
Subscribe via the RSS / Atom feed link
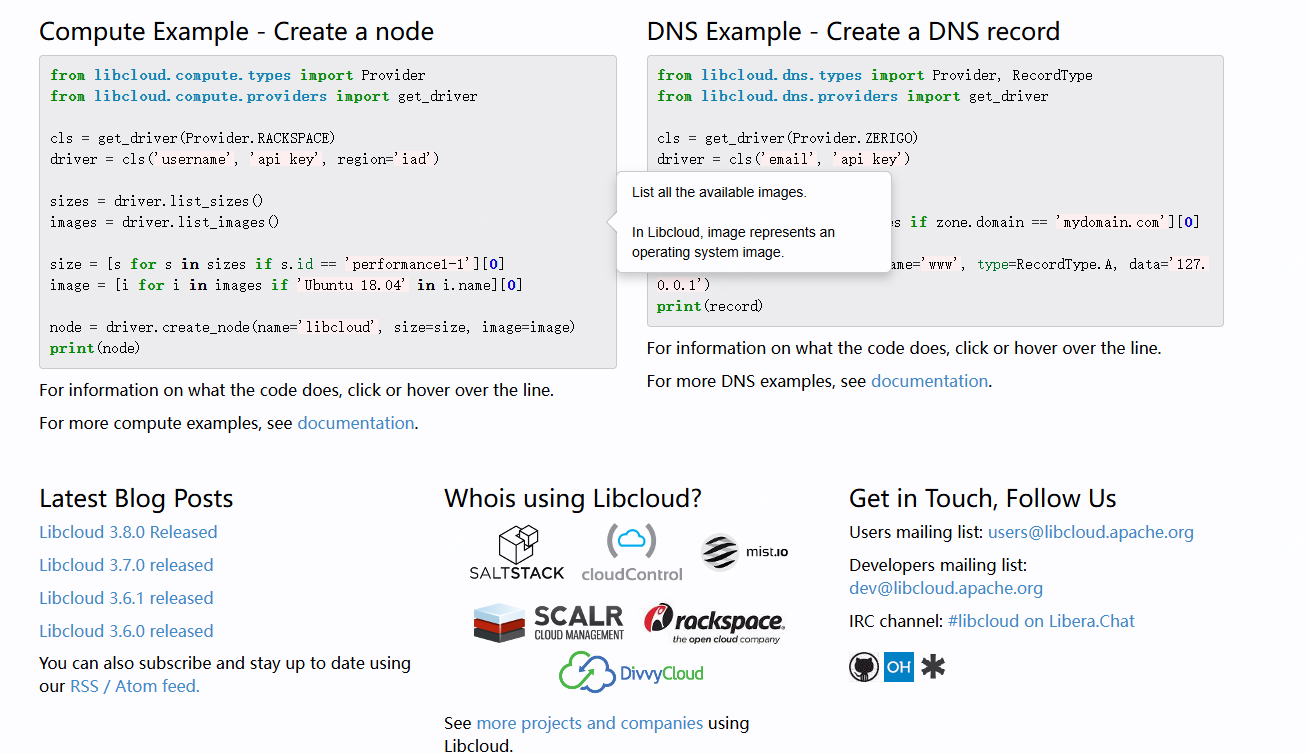point(134,686)
